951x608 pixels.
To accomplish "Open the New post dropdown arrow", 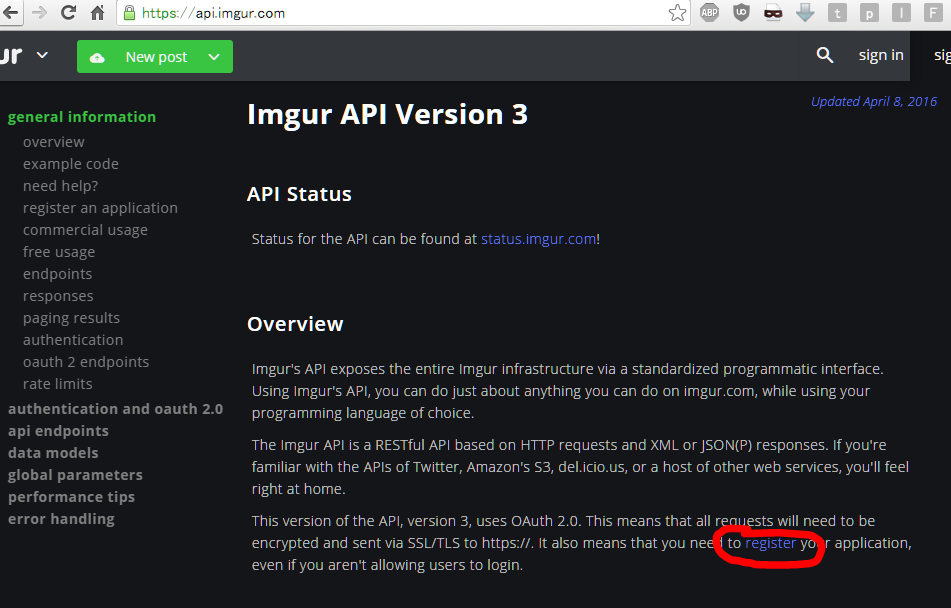I will click(x=213, y=57).
